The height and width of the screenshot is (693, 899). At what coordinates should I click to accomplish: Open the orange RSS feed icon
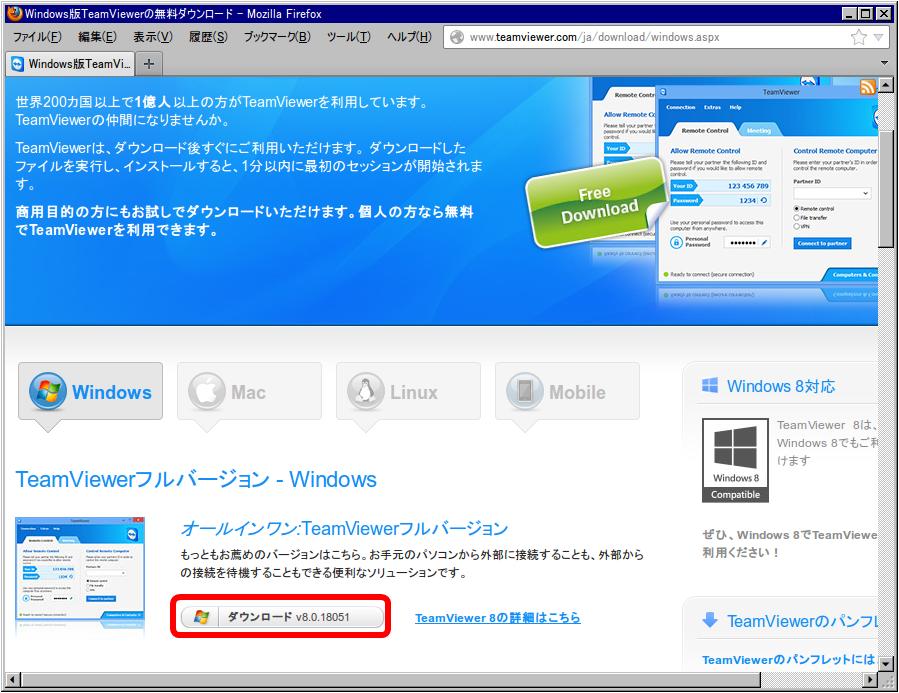868,87
